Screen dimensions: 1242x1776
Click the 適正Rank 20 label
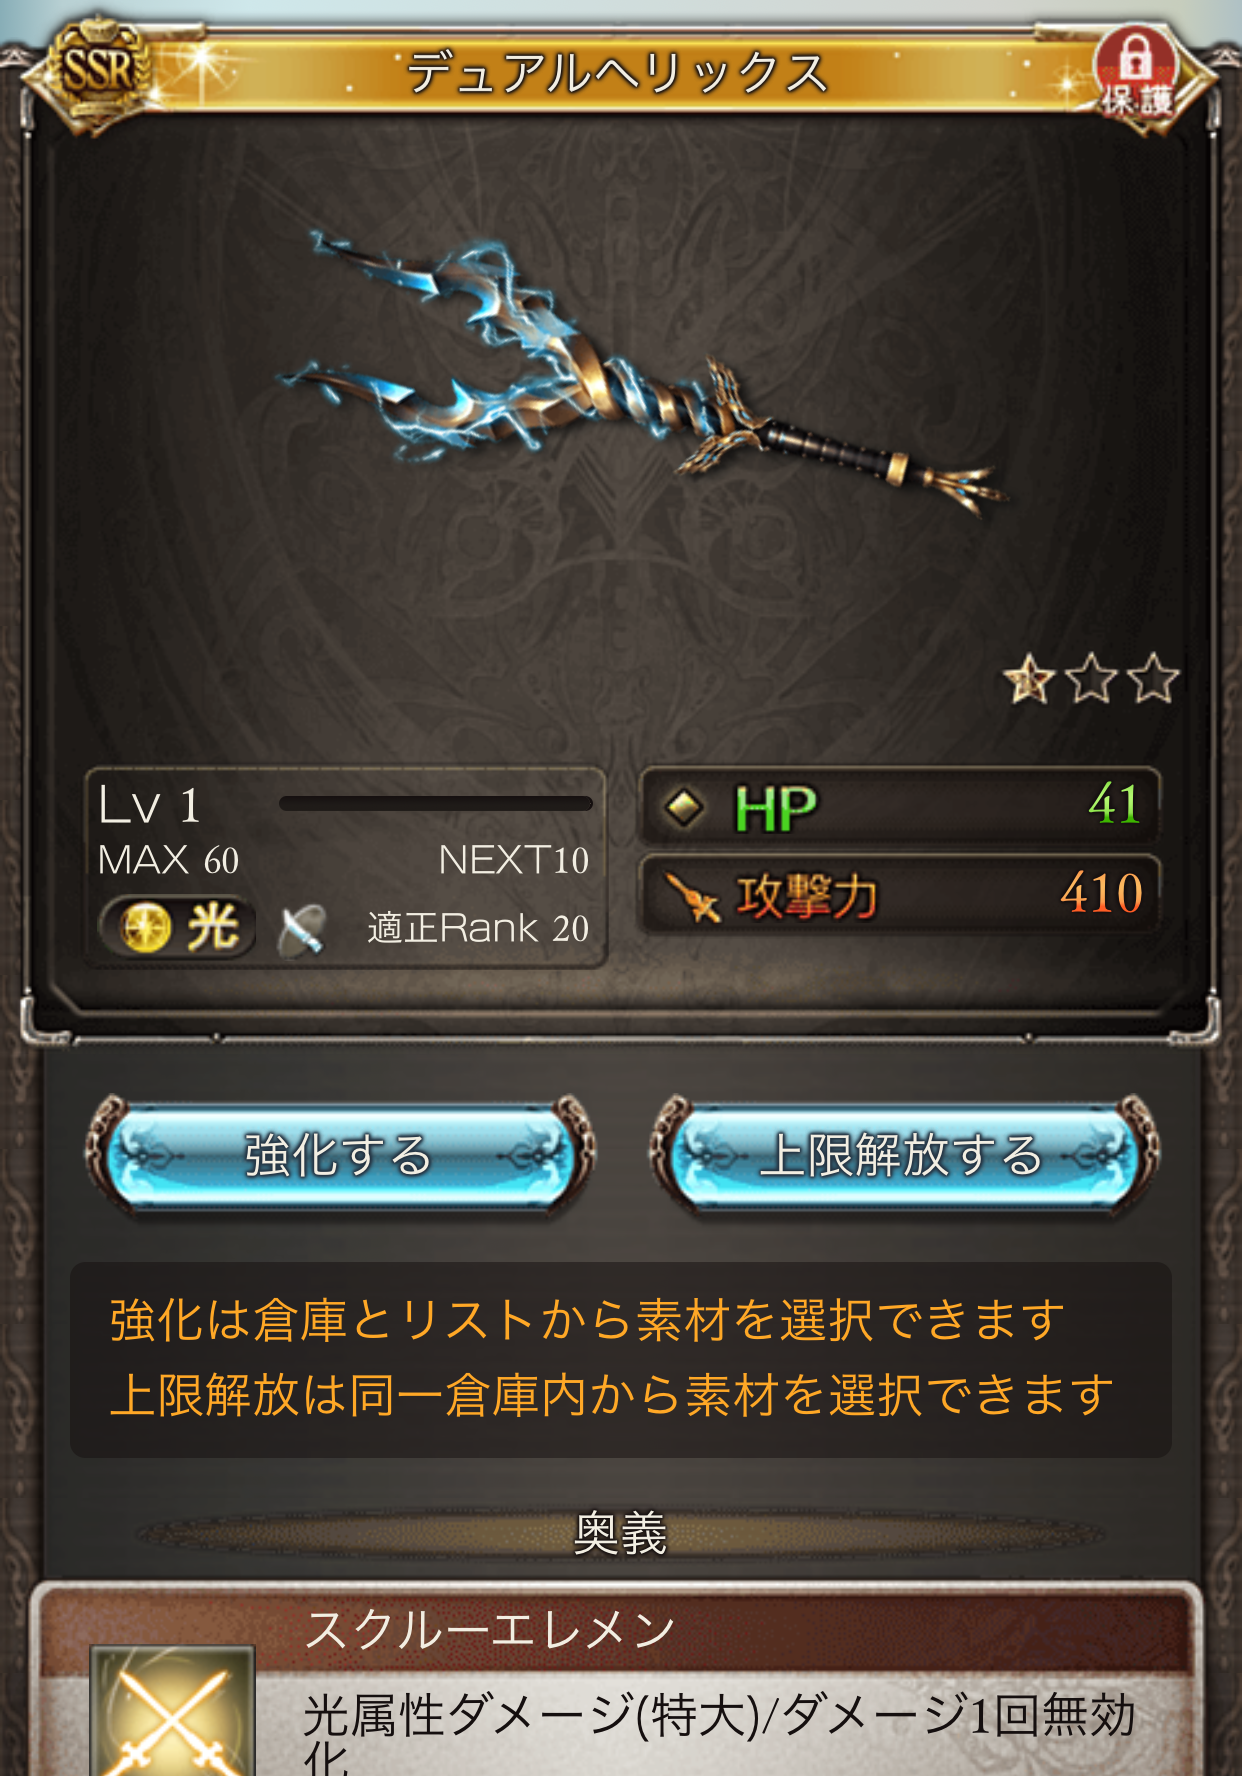(x=478, y=928)
